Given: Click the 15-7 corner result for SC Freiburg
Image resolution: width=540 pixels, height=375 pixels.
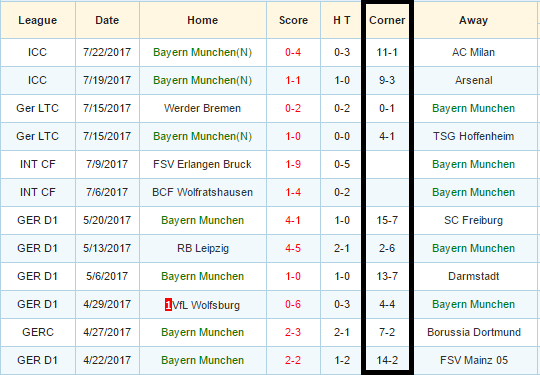Looking at the screenshot, I should 387,220.
